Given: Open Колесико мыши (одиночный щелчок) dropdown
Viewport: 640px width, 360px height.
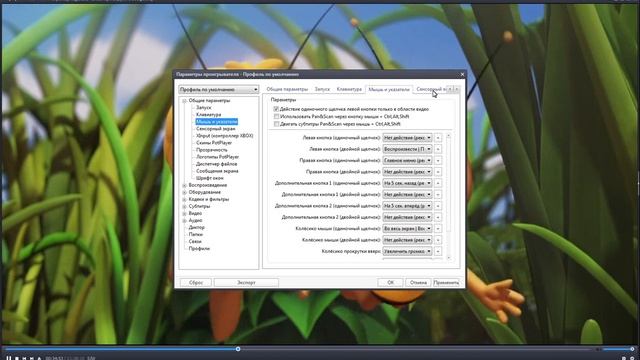Looking at the screenshot, I should [x=407, y=229].
